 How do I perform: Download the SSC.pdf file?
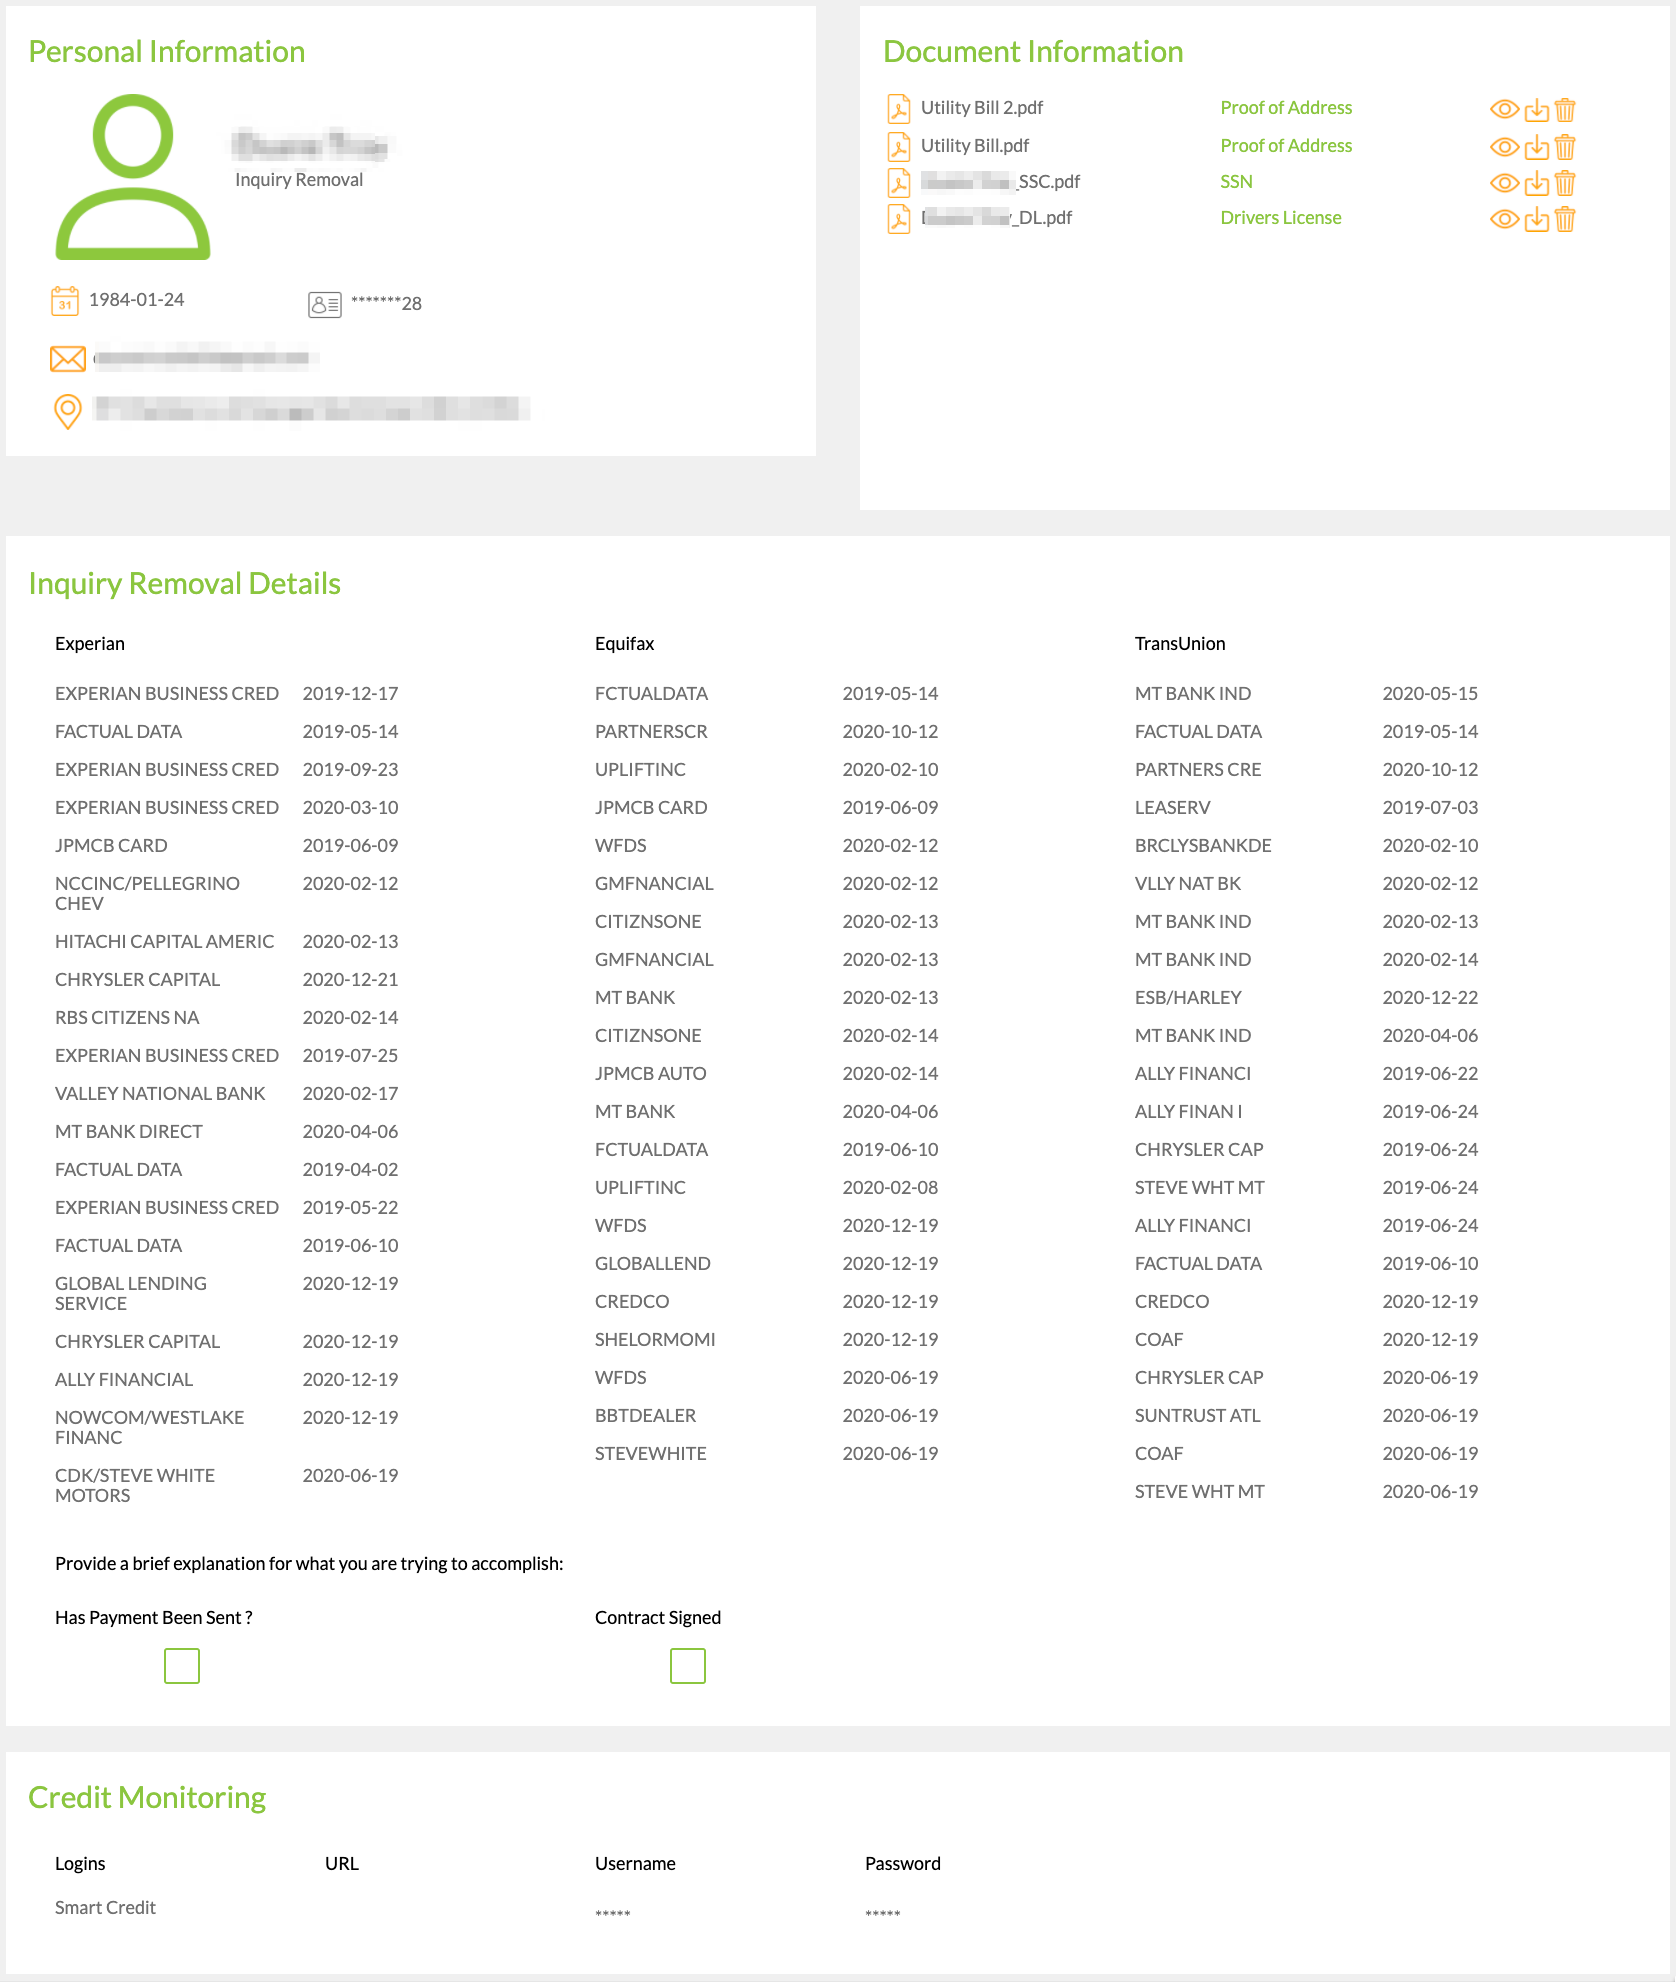click(x=1537, y=183)
